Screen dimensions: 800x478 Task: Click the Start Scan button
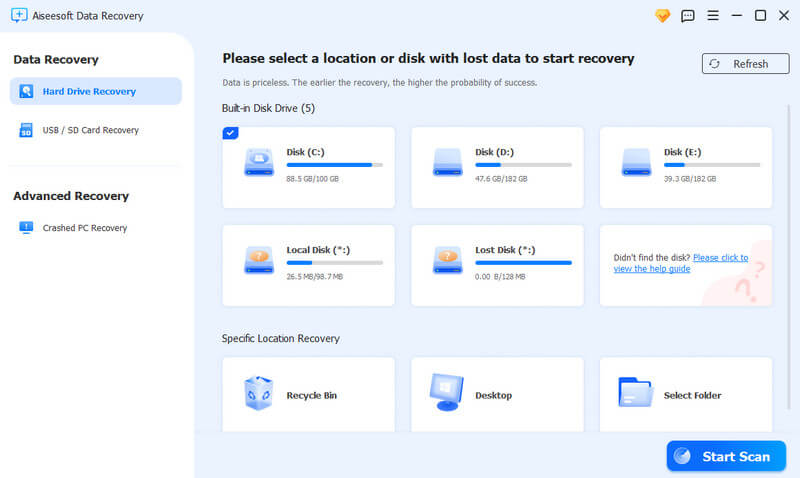[x=726, y=456]
